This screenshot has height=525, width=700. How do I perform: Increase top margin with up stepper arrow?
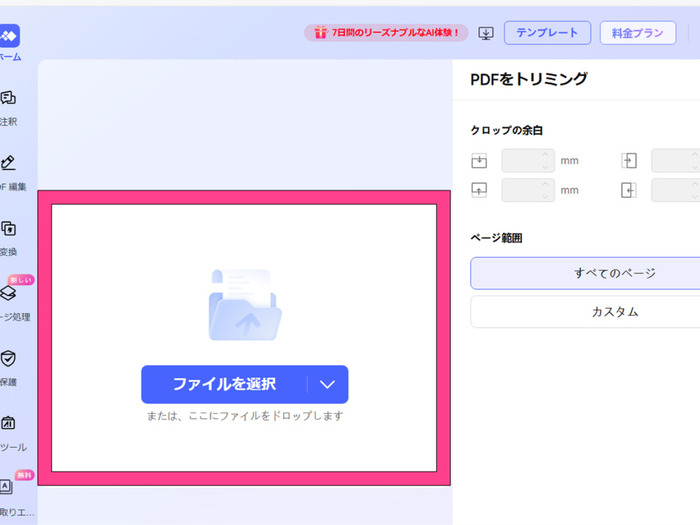(545, 155)
